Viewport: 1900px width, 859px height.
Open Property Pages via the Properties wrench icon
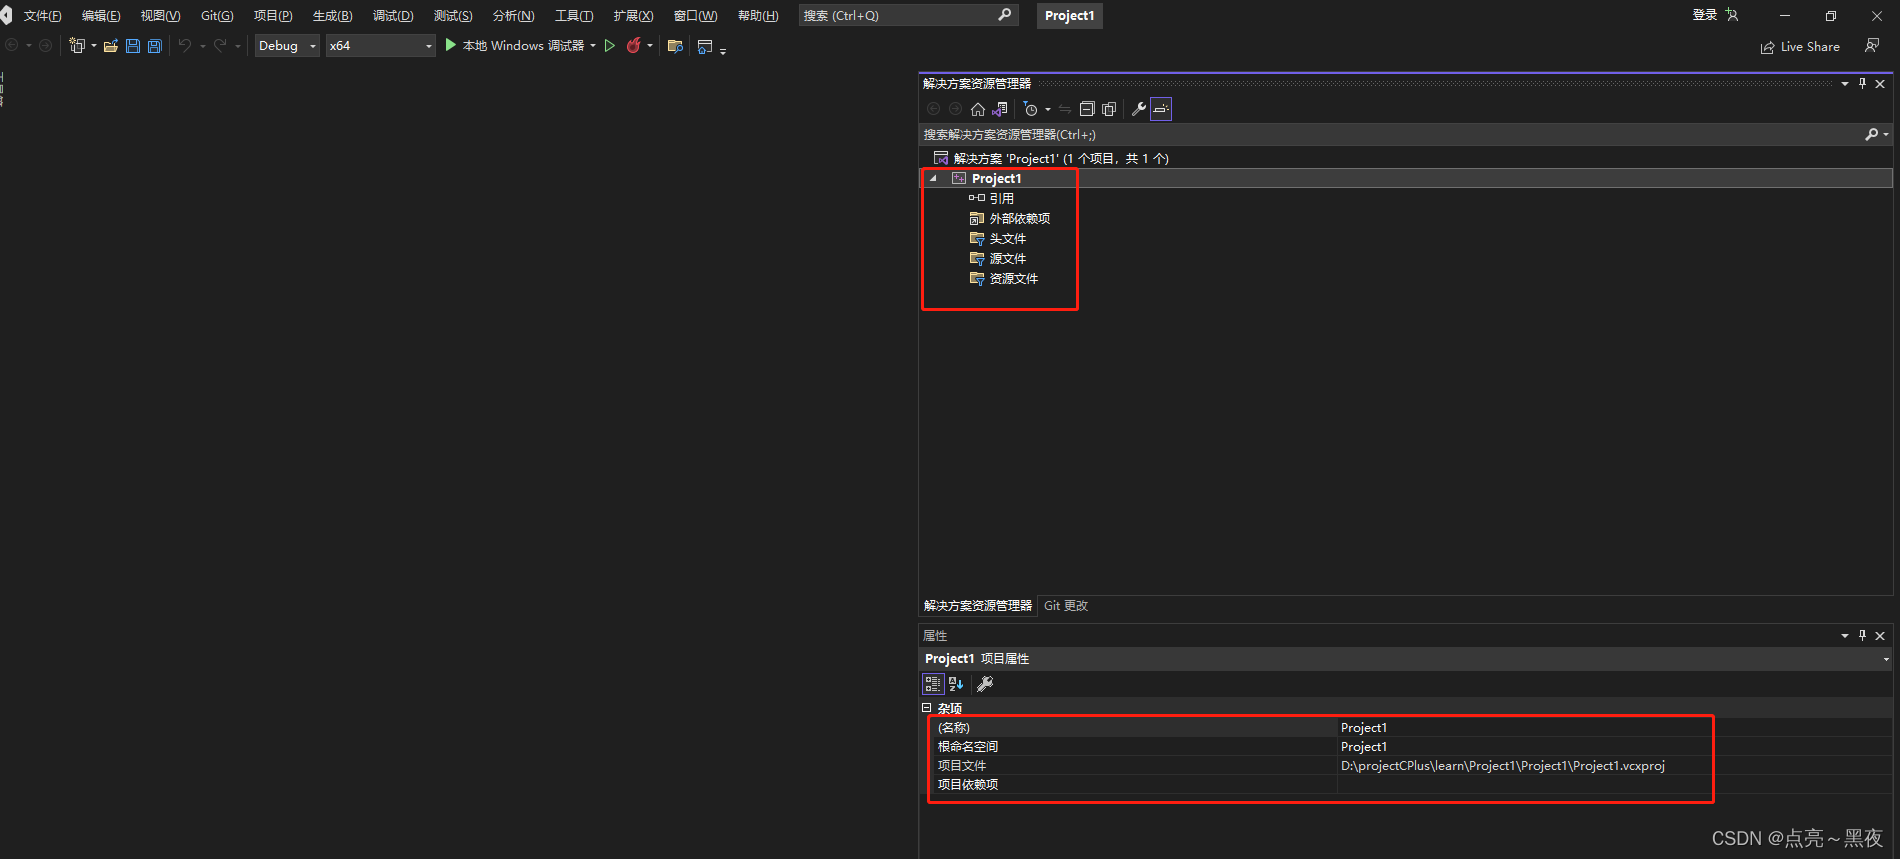click(985, 684)
